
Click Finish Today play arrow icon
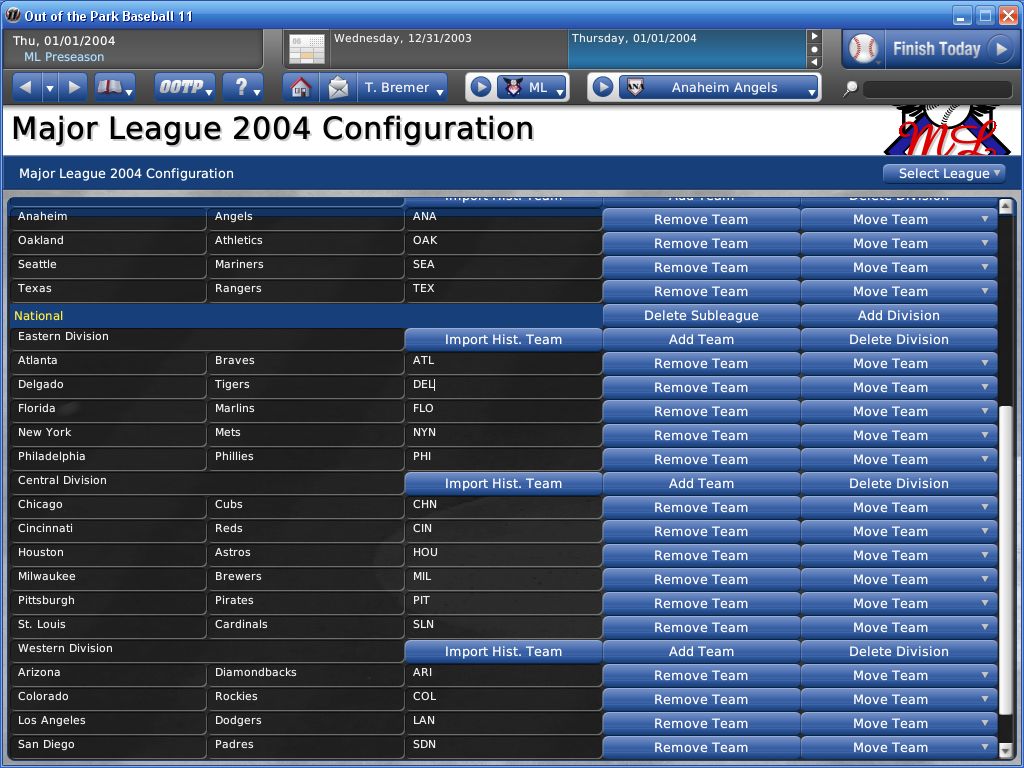coord(1000,49)
